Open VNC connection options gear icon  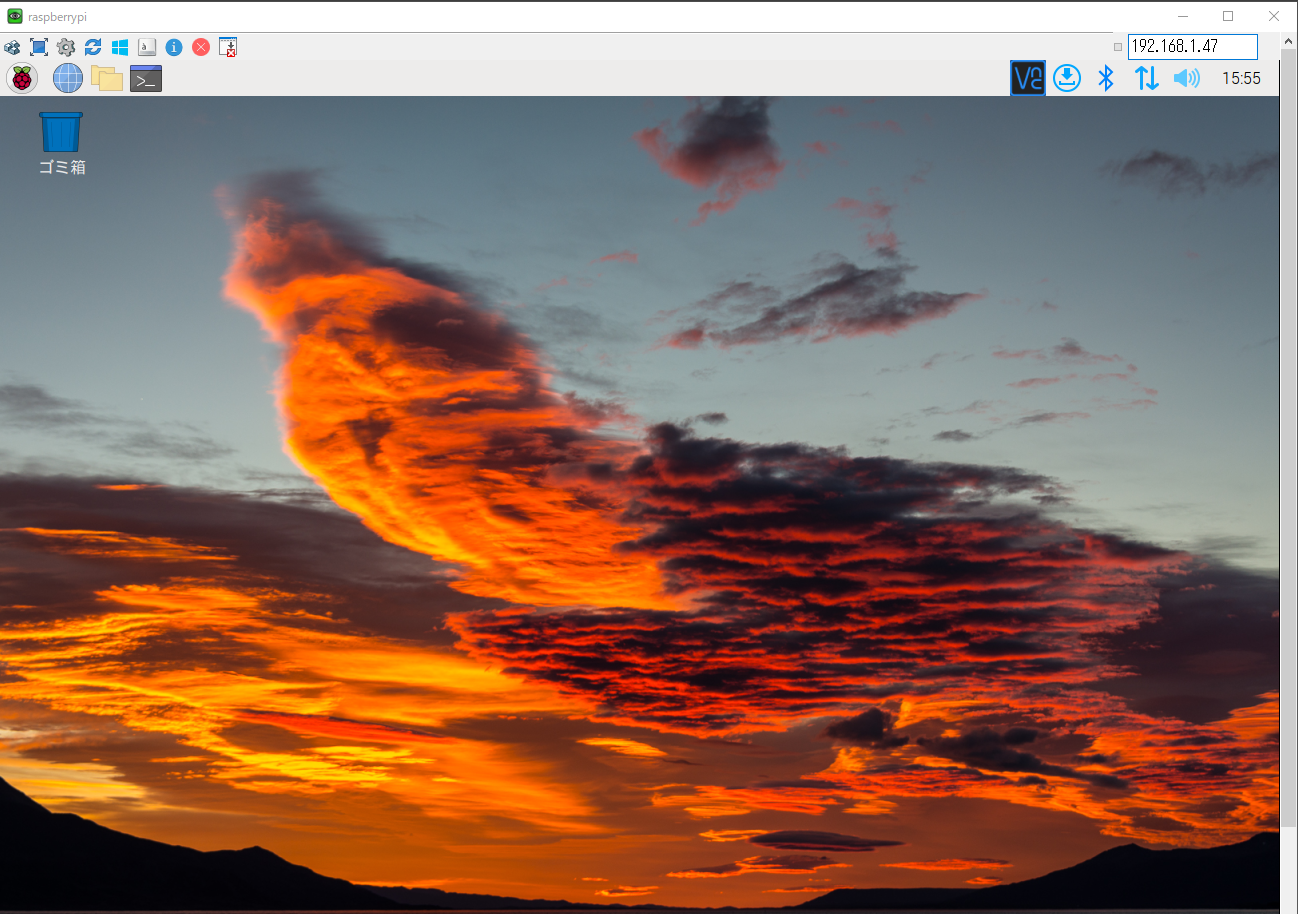coord(66,47)
